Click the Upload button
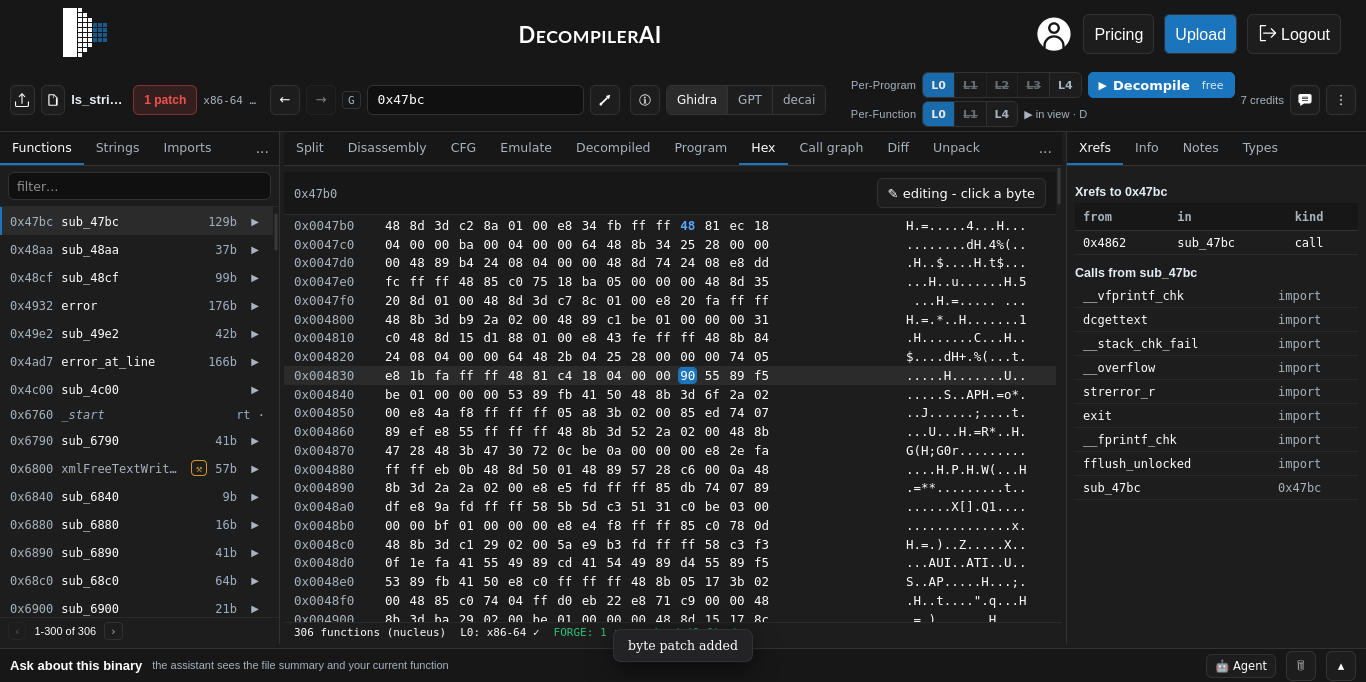1366x682 pixels. (1200, 34)
